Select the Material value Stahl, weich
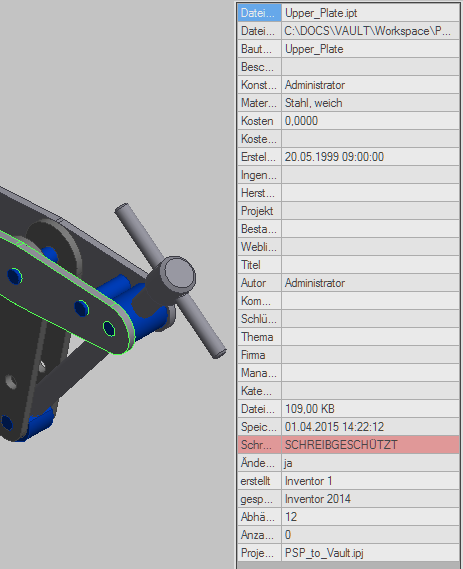Image resolution: width=463 pixels, height=569 pixels. point(370,103)
